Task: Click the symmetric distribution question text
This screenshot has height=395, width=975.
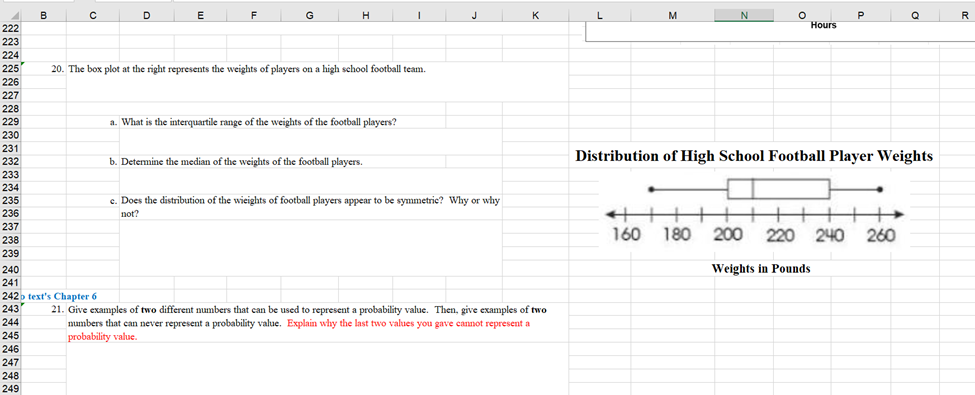Action: [x=310, y=207]
